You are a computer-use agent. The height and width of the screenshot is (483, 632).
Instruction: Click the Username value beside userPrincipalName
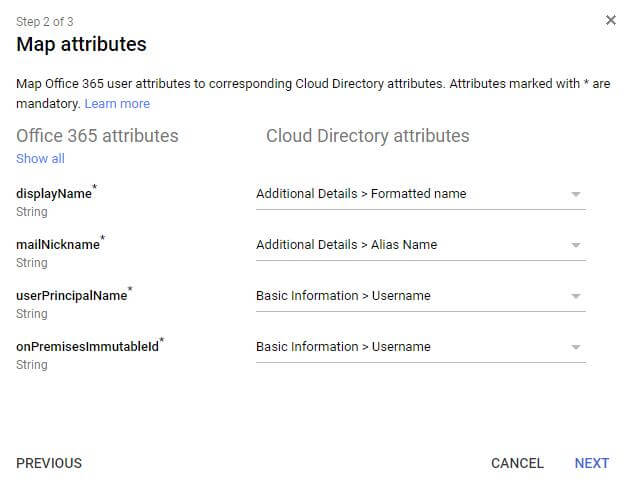tap(343, 296)
